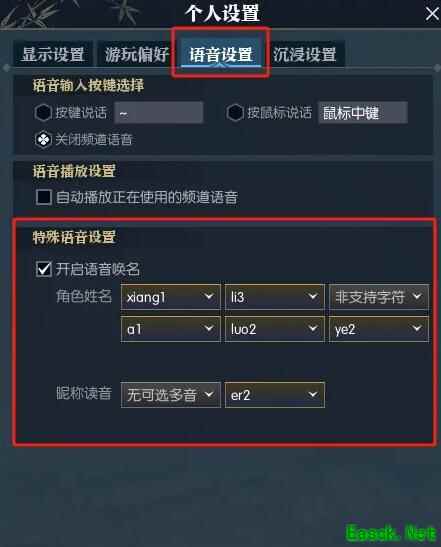Choose the 按鼠标说话 radio option
The height and width of the screenshot is (547, 441).
[235, 113]
